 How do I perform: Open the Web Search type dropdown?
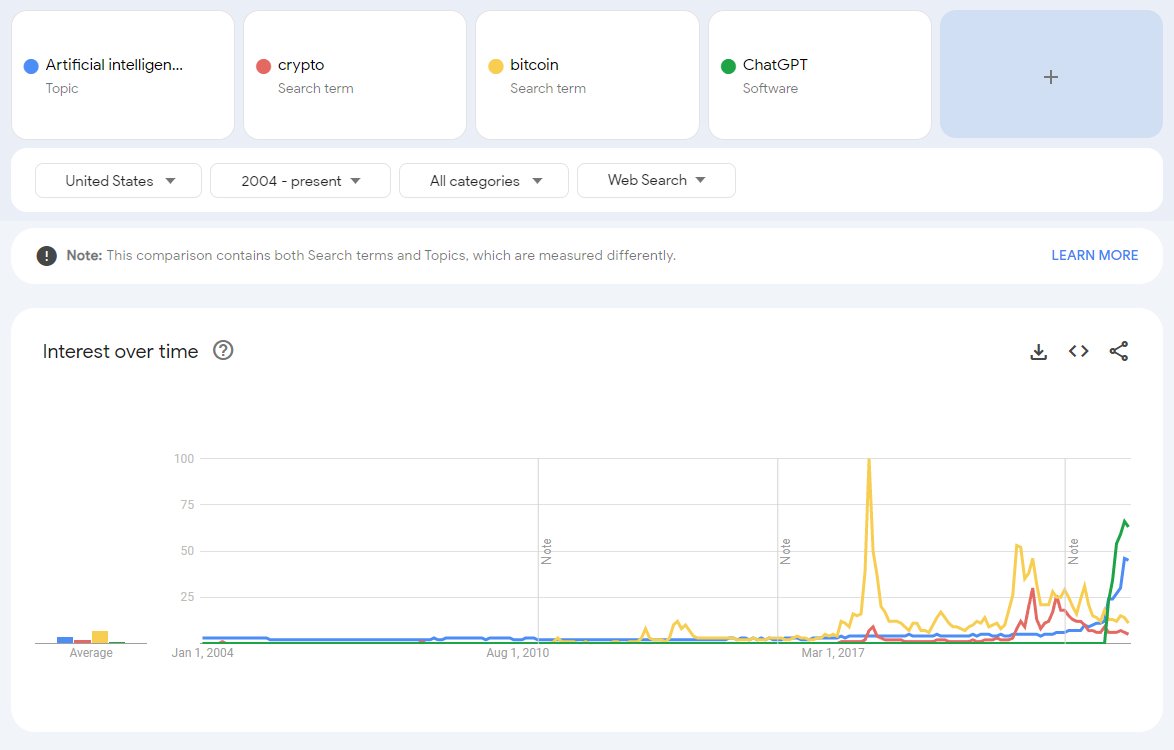pos(656,180)
